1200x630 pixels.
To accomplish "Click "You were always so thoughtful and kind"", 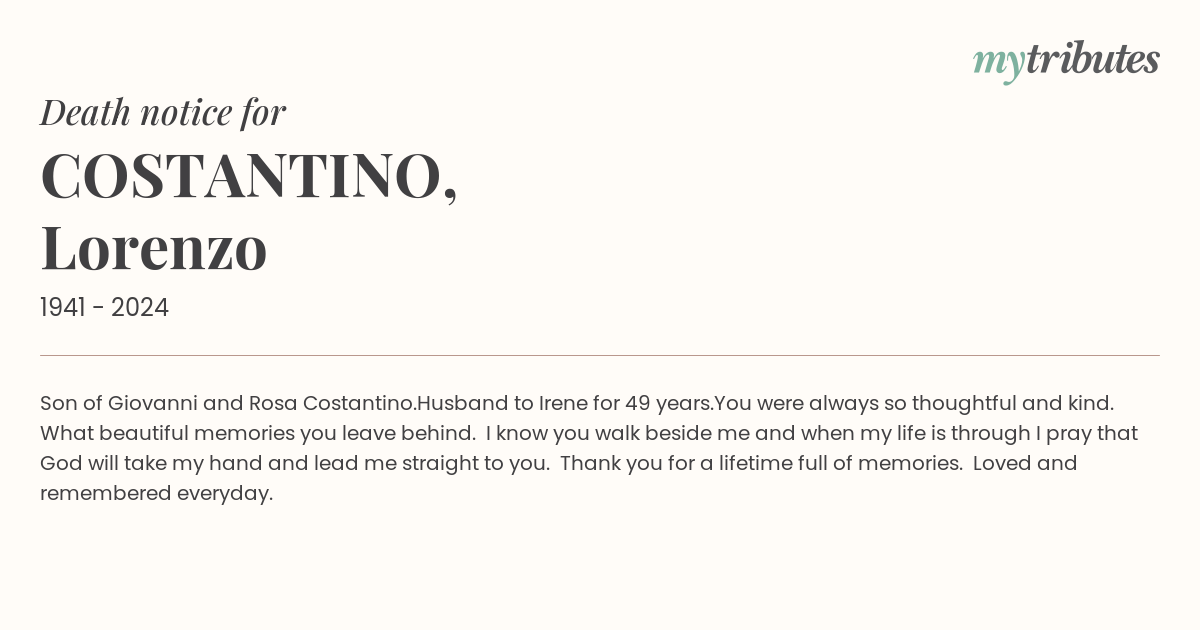I will click(x=914, y=404).
